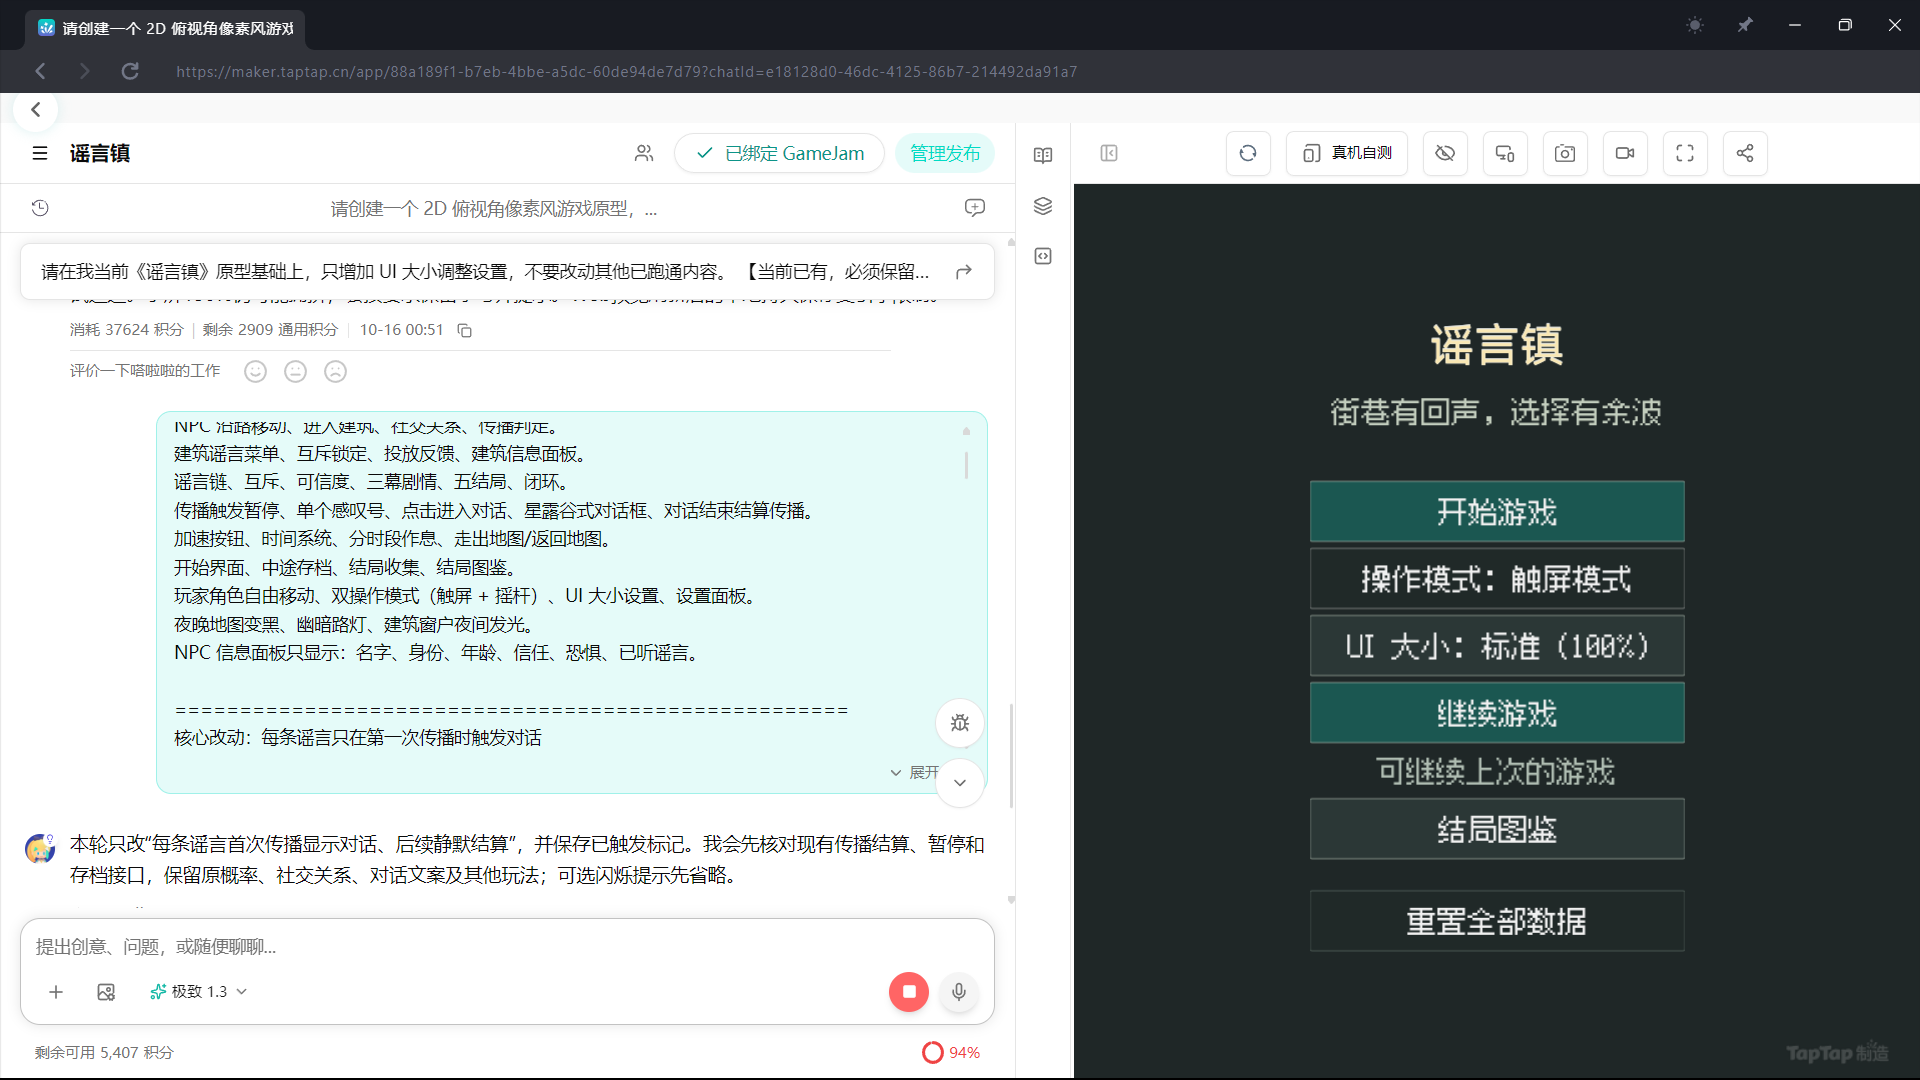This screenshot has height=1080, width=1920.
Task: Copy the message with copy icon
Action: [x=464, y=330]
